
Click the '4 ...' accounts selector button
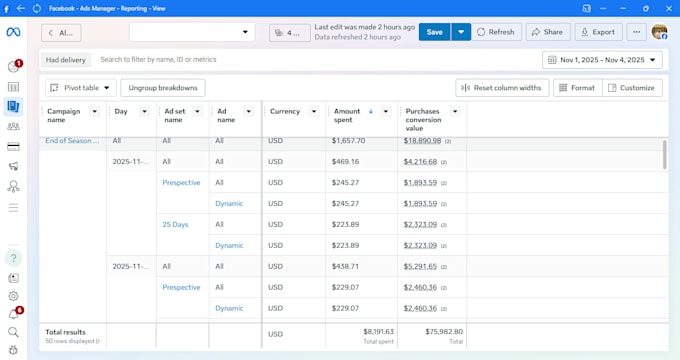click(x=290, y=33)
